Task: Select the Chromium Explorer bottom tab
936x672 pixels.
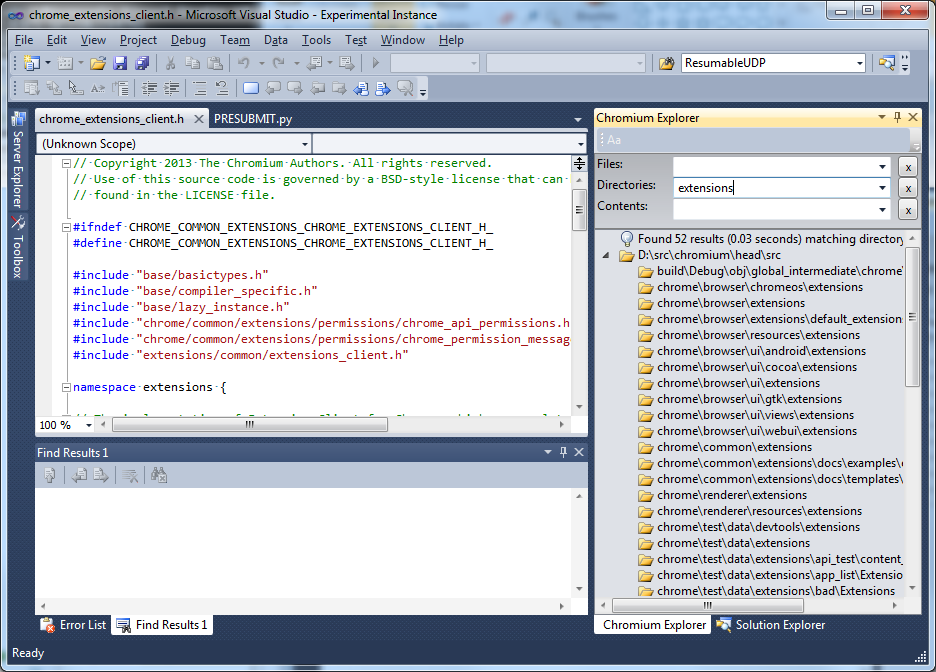Action: pyautogui.click(x=654, y=625)
